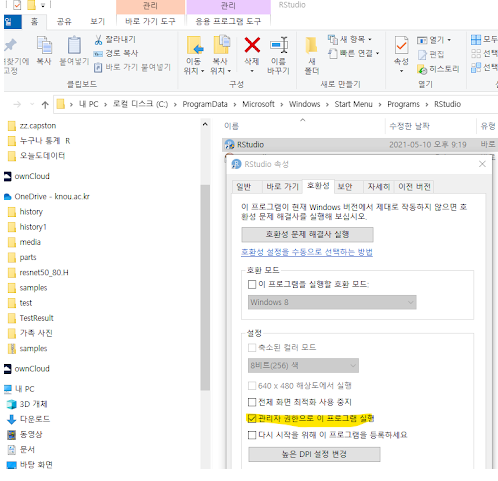Screen dimensions: 498x481
Task: Open the 8비트(256) 색 color dropdown
Action: tap(303, 366)
